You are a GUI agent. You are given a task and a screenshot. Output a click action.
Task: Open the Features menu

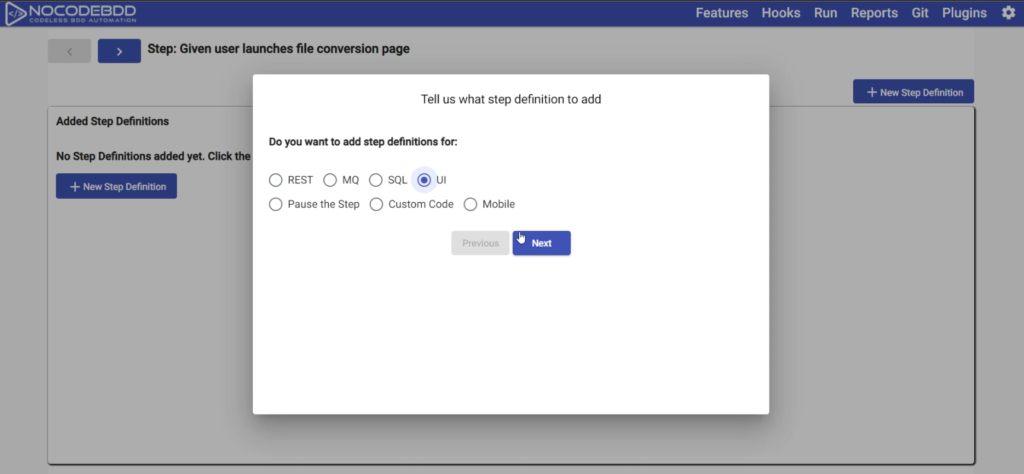click(722, 13)
